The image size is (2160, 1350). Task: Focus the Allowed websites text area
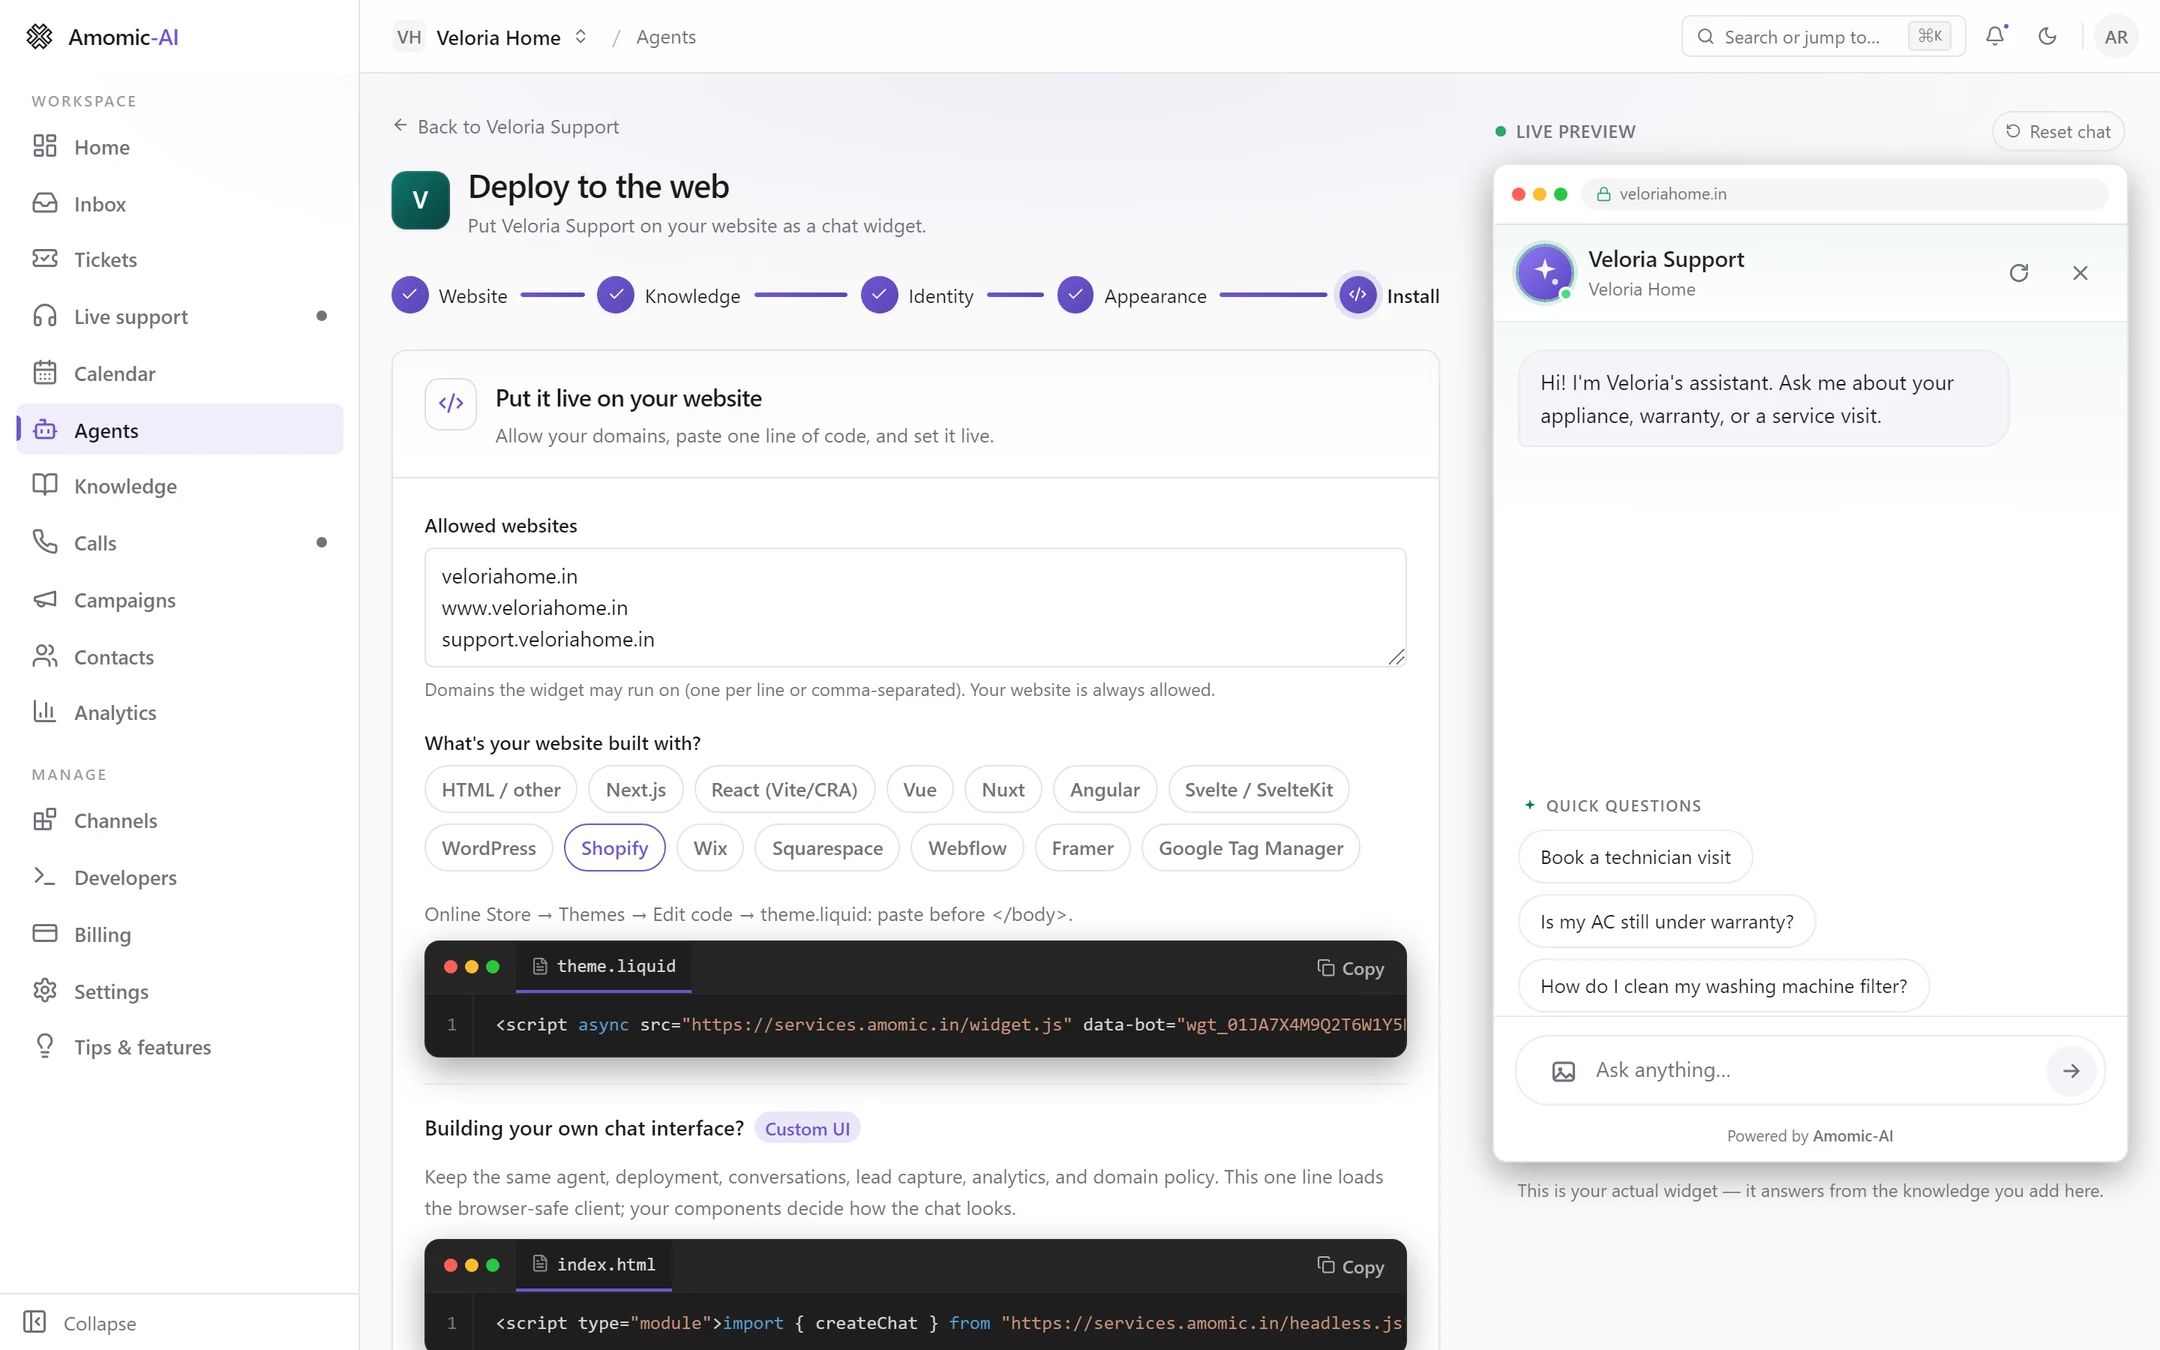[x=915, y=608]
